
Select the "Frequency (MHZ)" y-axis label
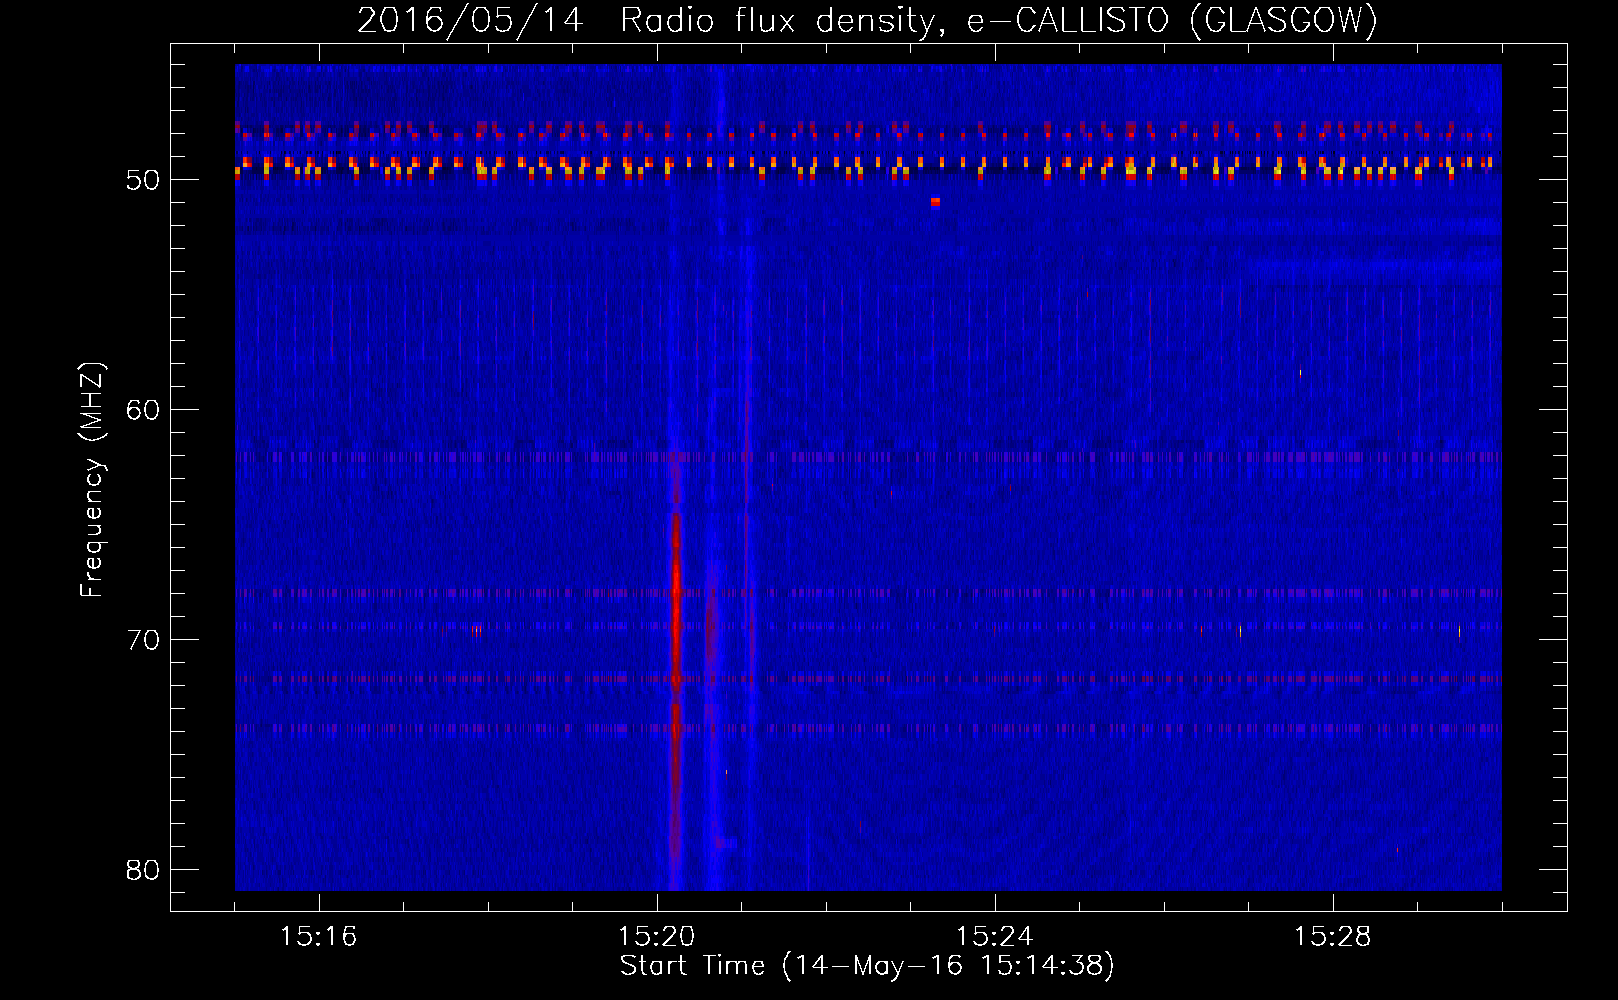coord(92,480)
